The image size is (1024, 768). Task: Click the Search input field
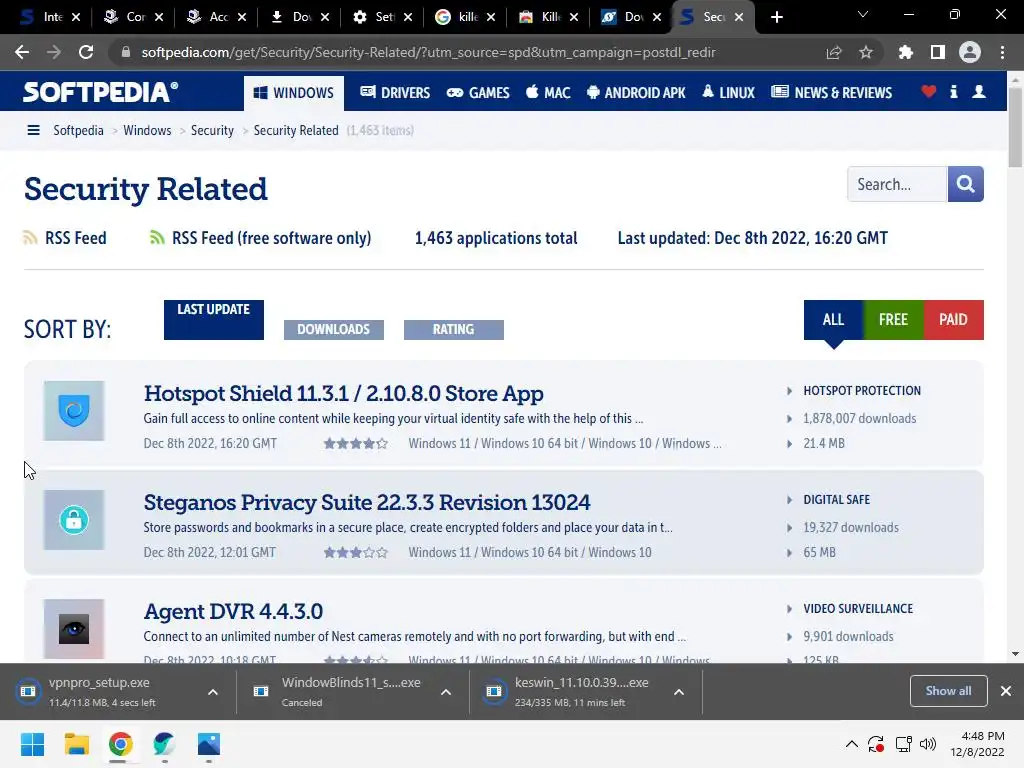pyautogui.click(x=897, y=184)
